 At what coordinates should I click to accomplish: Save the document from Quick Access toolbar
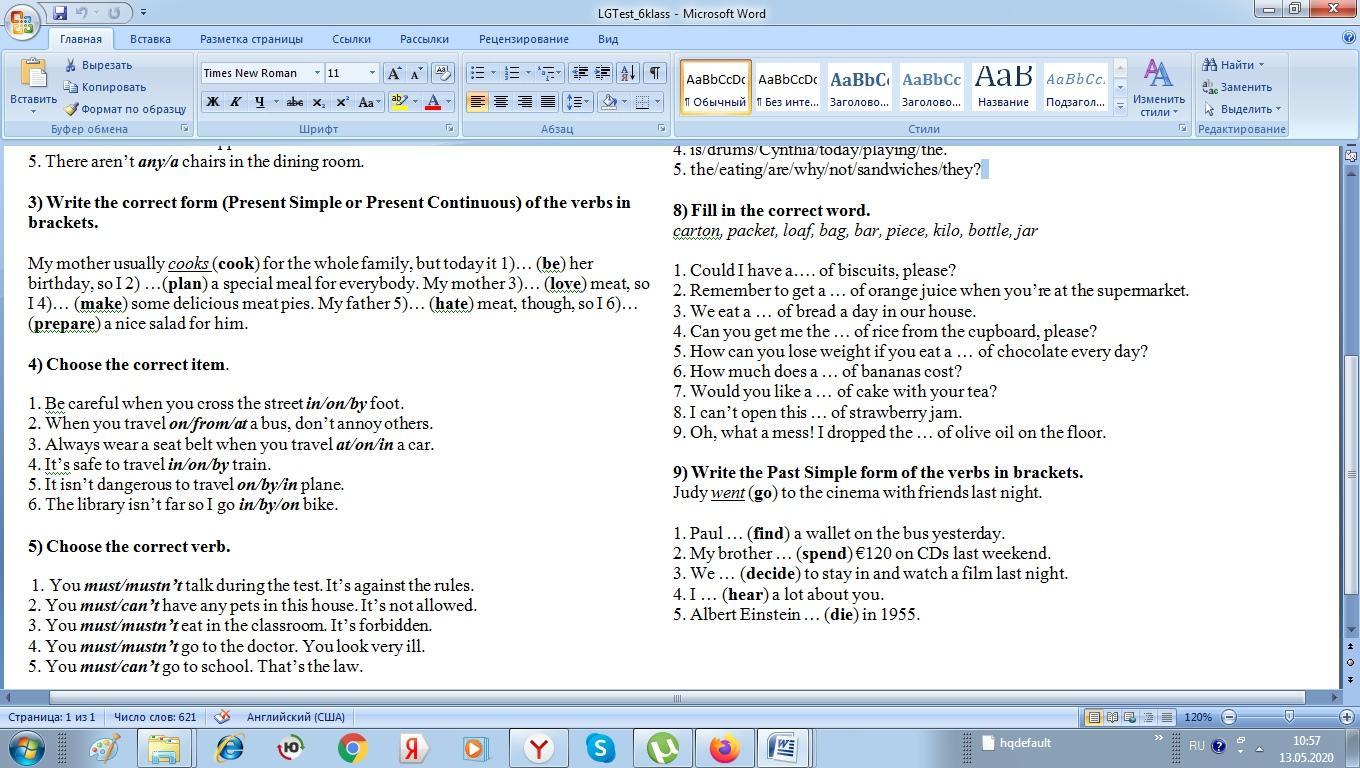click(x=60, y=13)
